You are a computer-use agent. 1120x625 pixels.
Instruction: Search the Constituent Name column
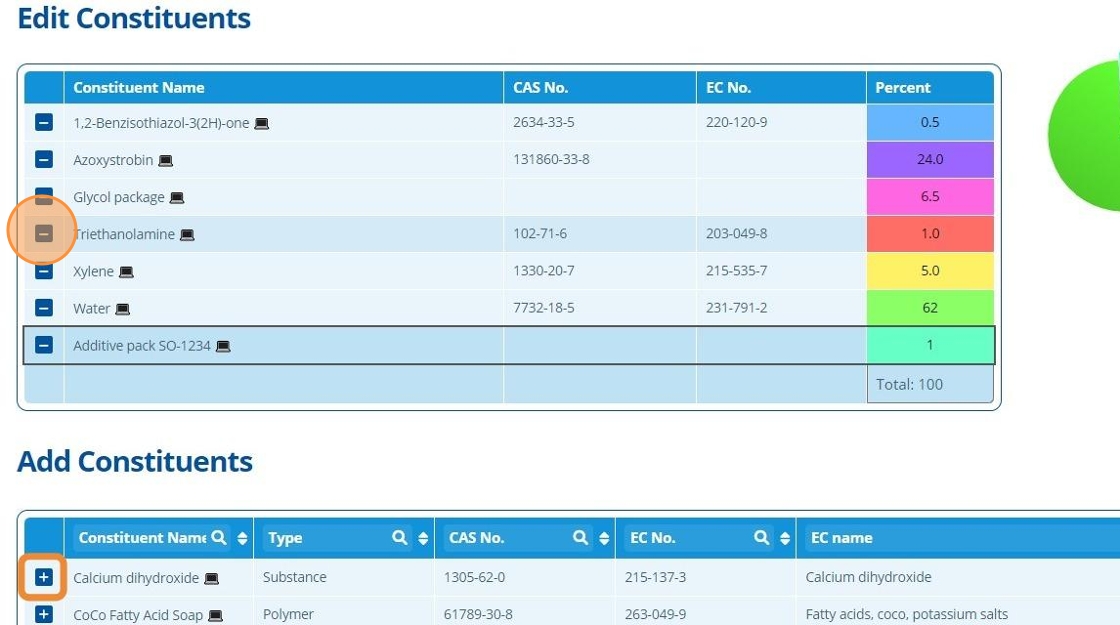coord(219,538)
